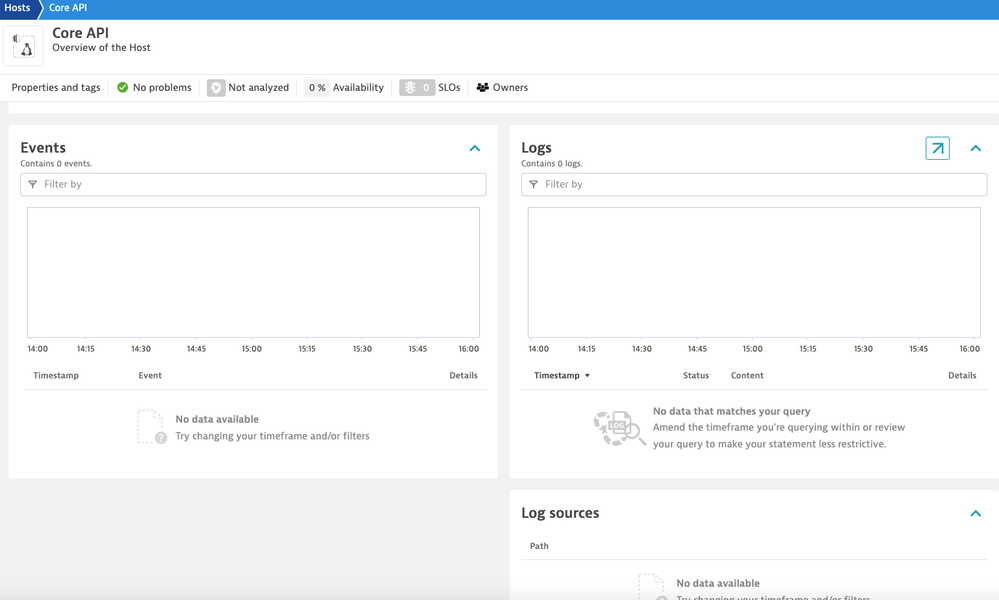Click the Status column header in Logs

pyautogui.click(x=696, y=376)
